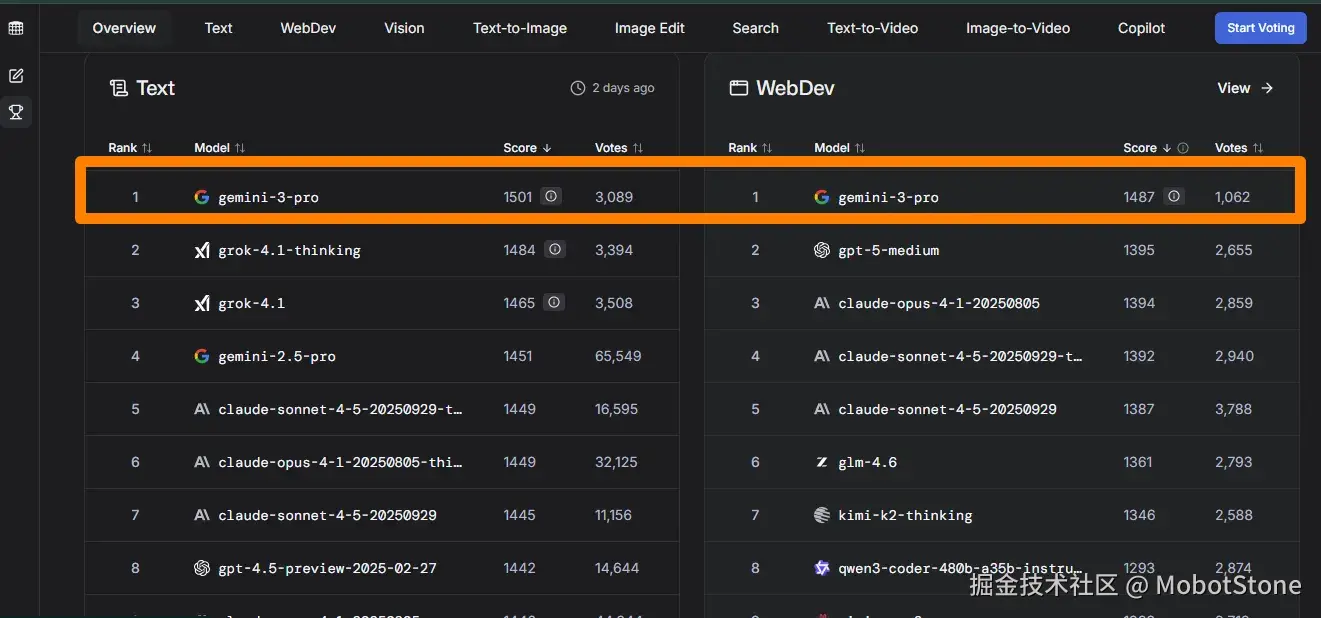Click xAI logo beside grok-4.1
The width and height of the screenshot is (1321, 618).
tap(202, 303)
